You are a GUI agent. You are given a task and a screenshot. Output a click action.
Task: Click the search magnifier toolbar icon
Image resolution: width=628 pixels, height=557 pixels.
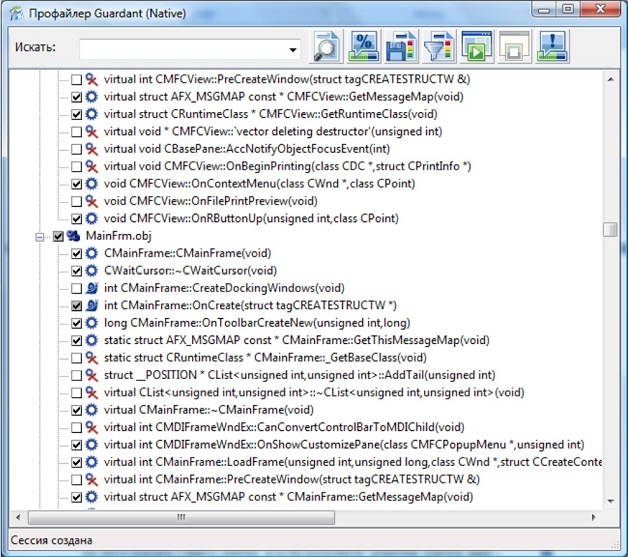(x=326, y=47)
